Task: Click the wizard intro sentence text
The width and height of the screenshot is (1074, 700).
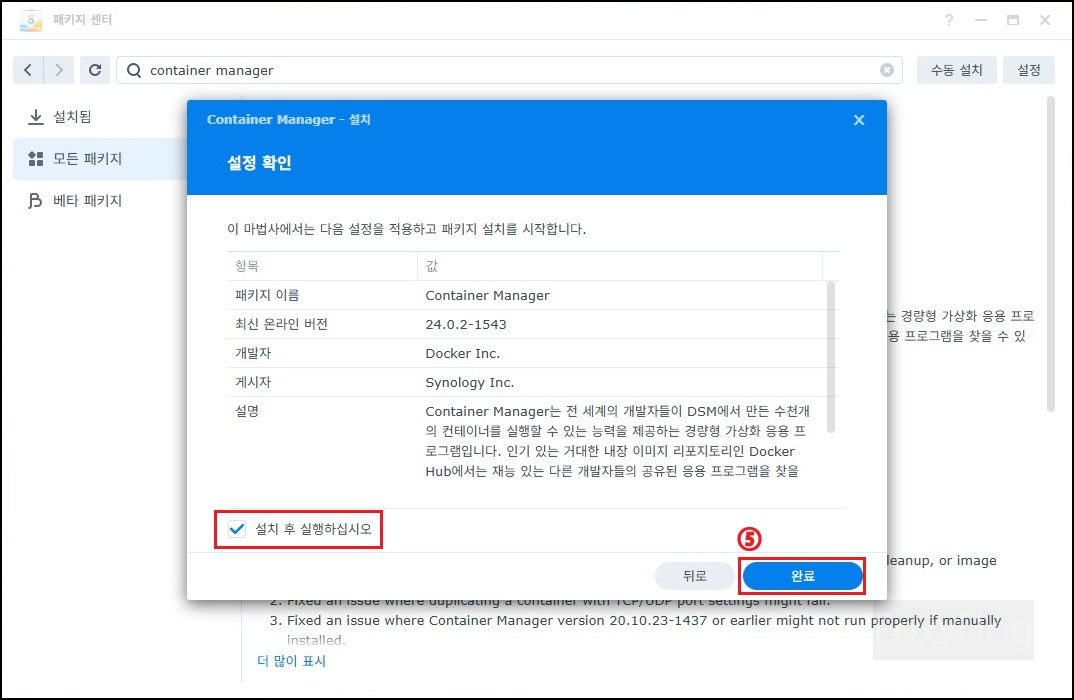Action: pyautogui.click(x=406, y=229)
